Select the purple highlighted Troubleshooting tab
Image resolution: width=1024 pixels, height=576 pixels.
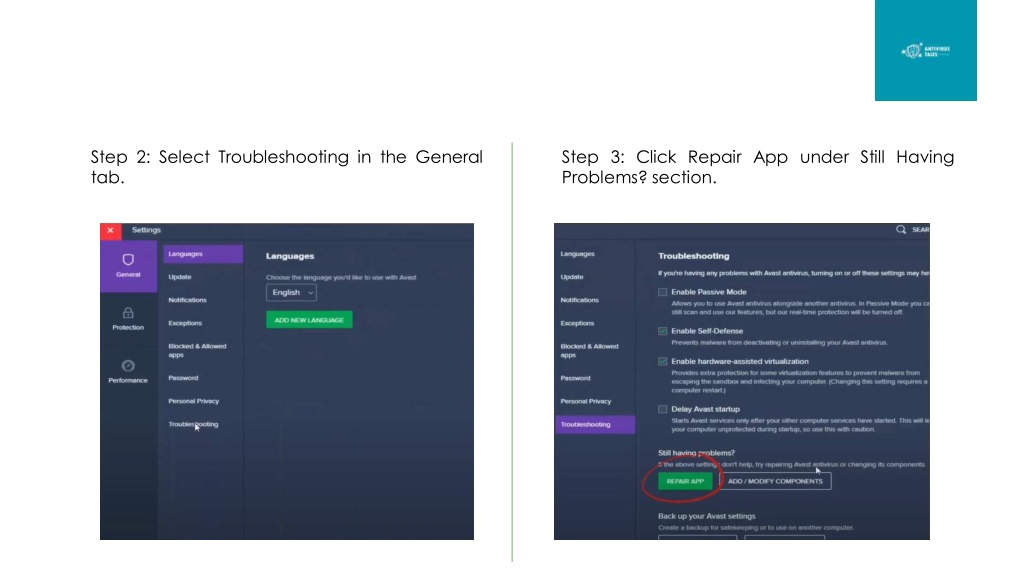tap(596, 424)
